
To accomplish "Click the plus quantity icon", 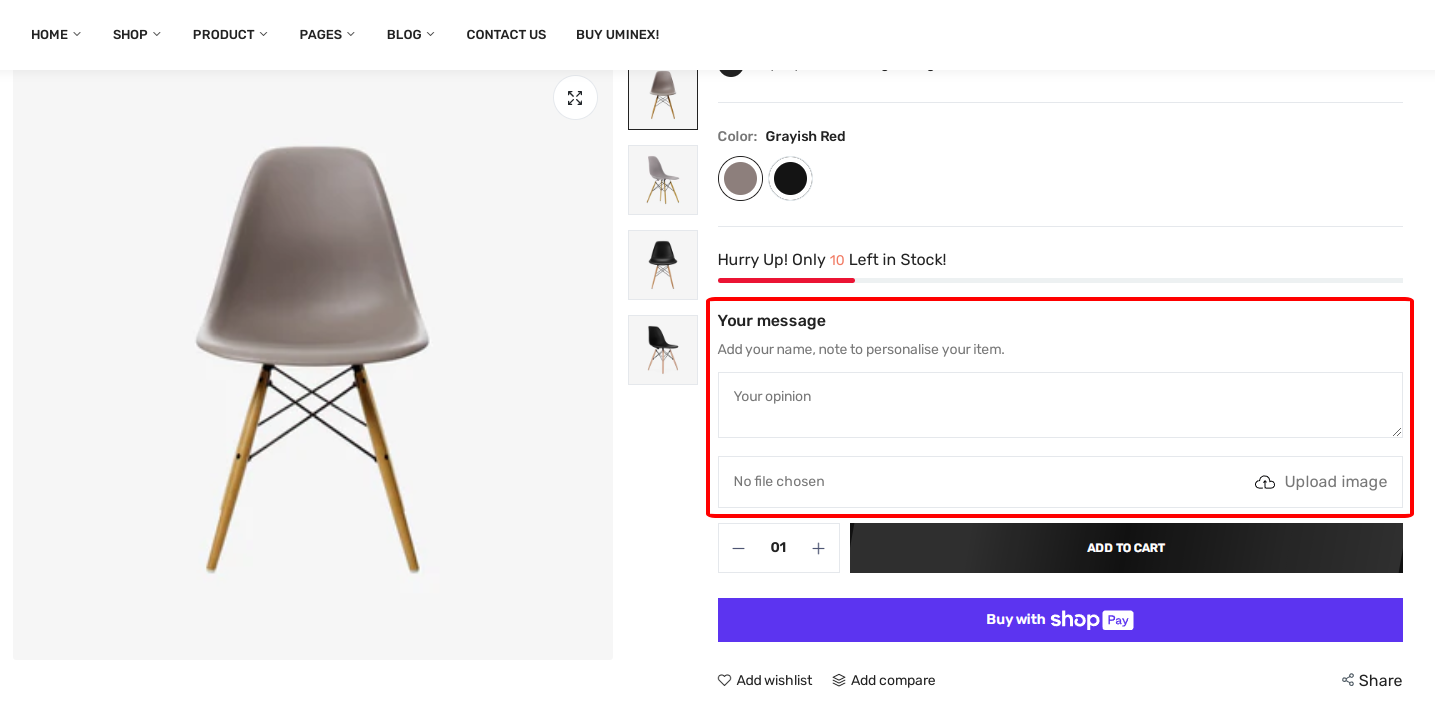I will tap(818, 548).
